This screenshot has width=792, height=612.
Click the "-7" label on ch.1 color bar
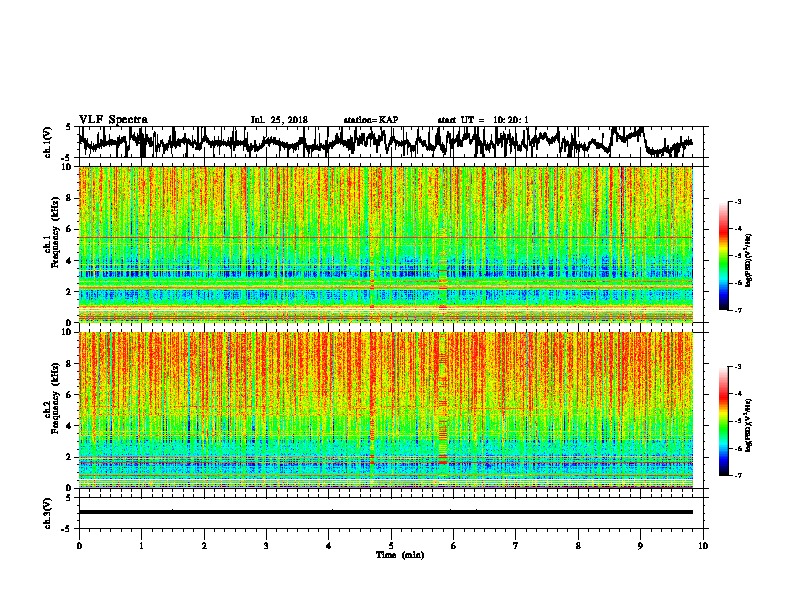738,310
